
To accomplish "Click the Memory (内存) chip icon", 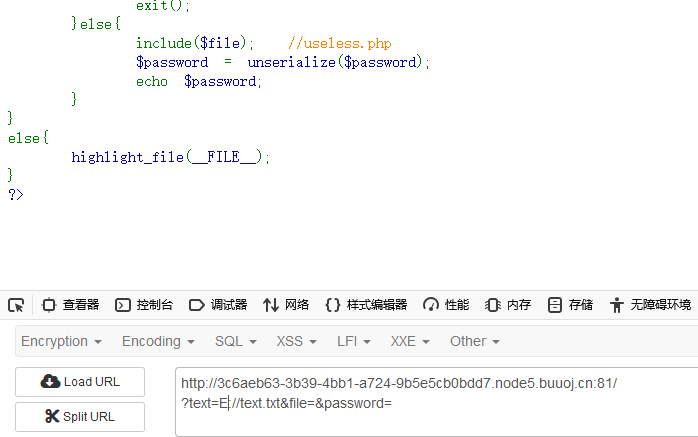I will [x=493, y=305].
